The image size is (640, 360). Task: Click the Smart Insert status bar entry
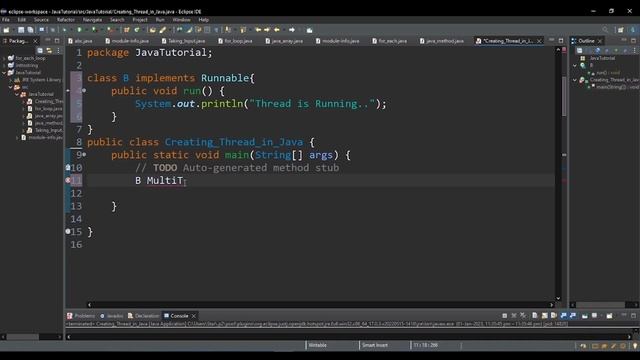coord(375,345)
